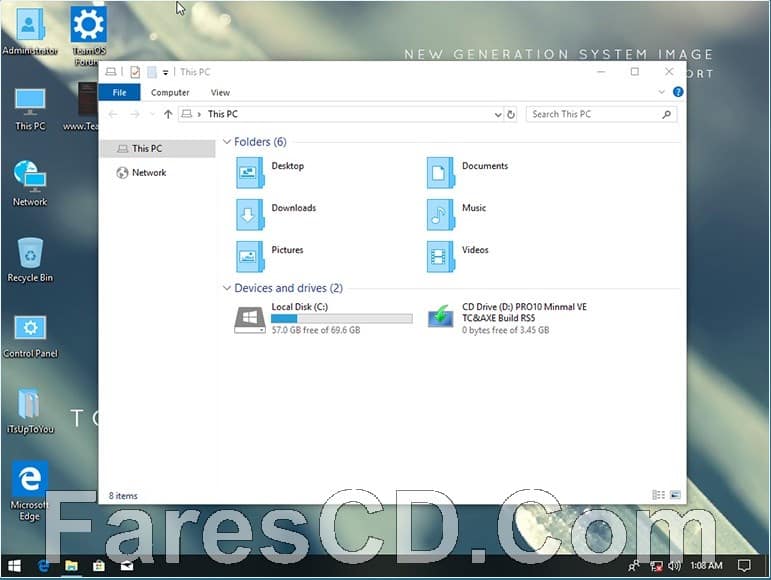771x580 pixels.
Task: Go up one level with up arrow
Action: click(168, 114)
